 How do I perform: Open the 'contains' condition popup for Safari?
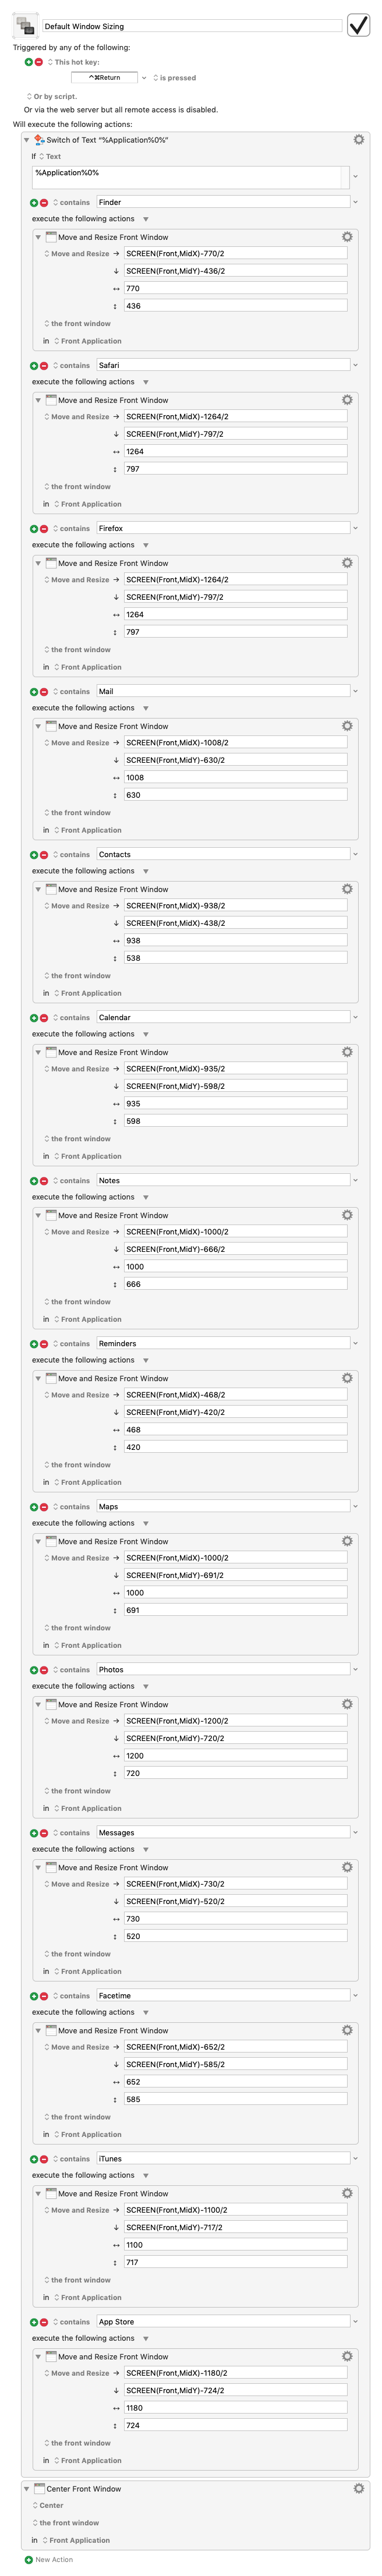(71, 365)
